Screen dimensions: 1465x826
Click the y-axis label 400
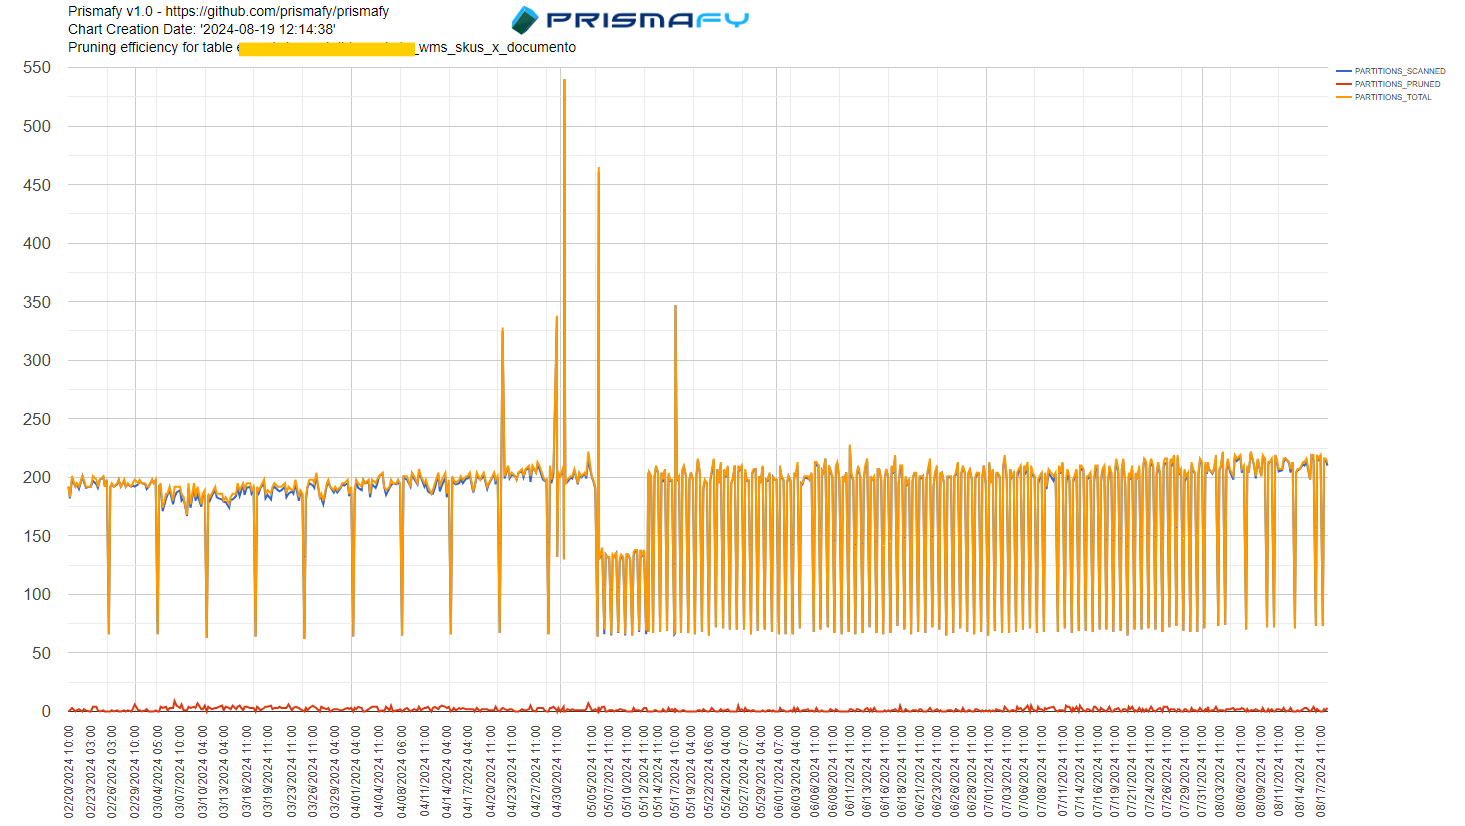37,243
